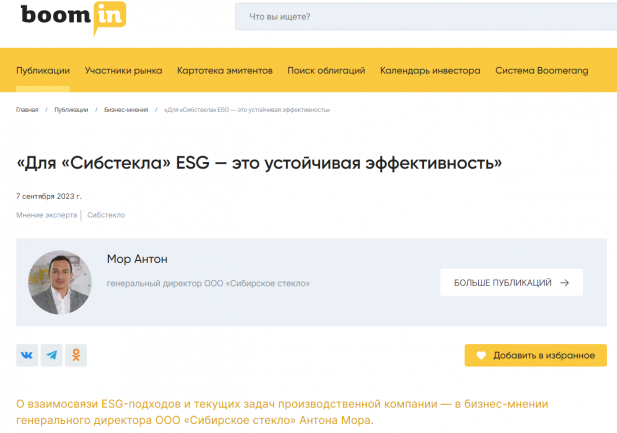The height and width of the screenshot is (433, 617).
Task: Open Антон Мор author photo
Action: (x=60, y=282)
